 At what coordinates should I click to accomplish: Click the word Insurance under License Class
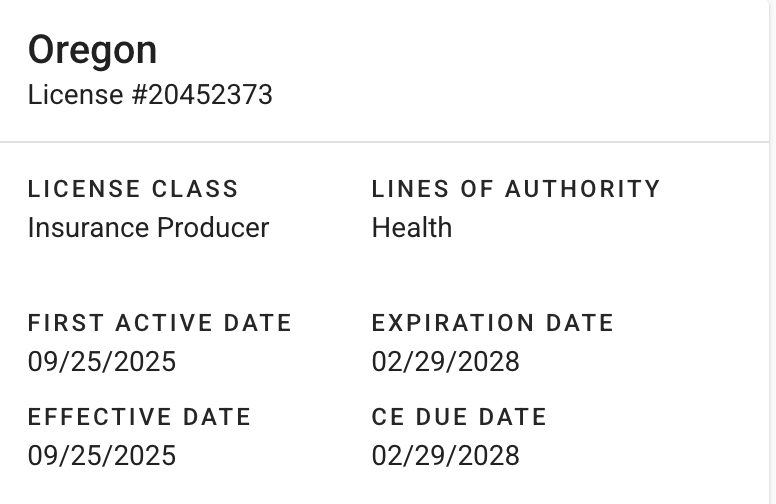86,228
